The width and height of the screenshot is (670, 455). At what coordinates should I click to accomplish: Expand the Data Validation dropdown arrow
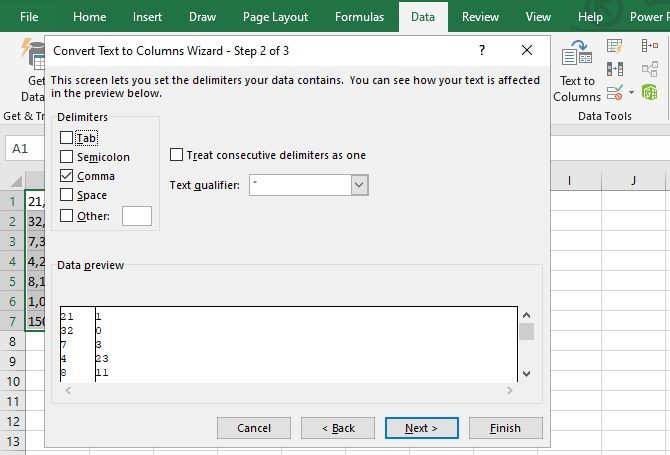coord(631,93)
